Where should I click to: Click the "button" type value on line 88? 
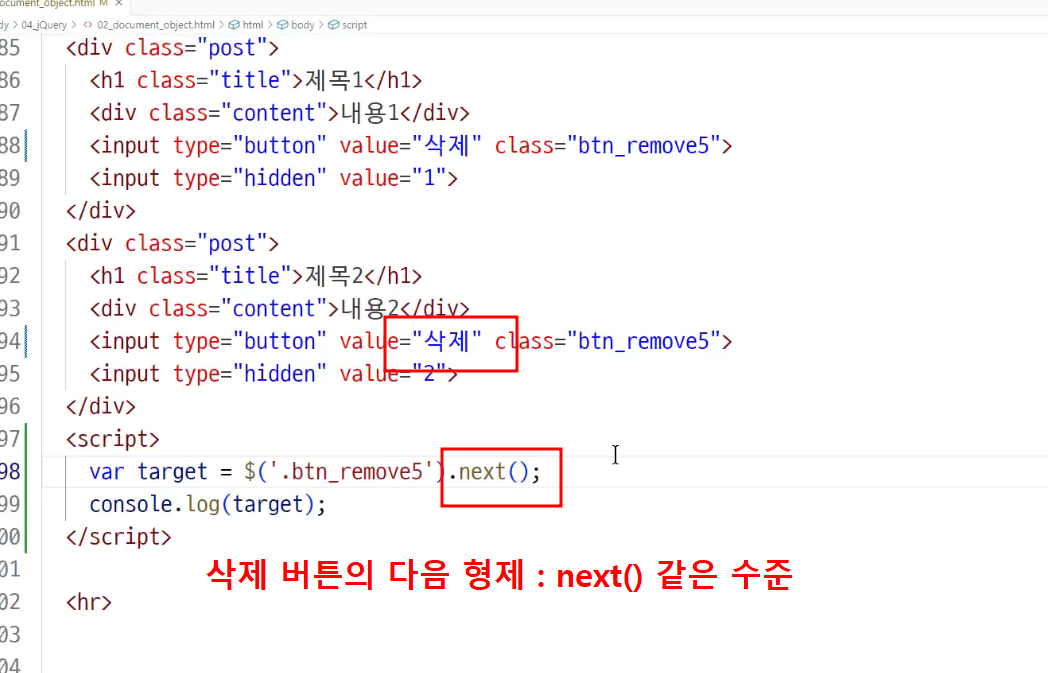pyautogui.click(x=279, y=146)
